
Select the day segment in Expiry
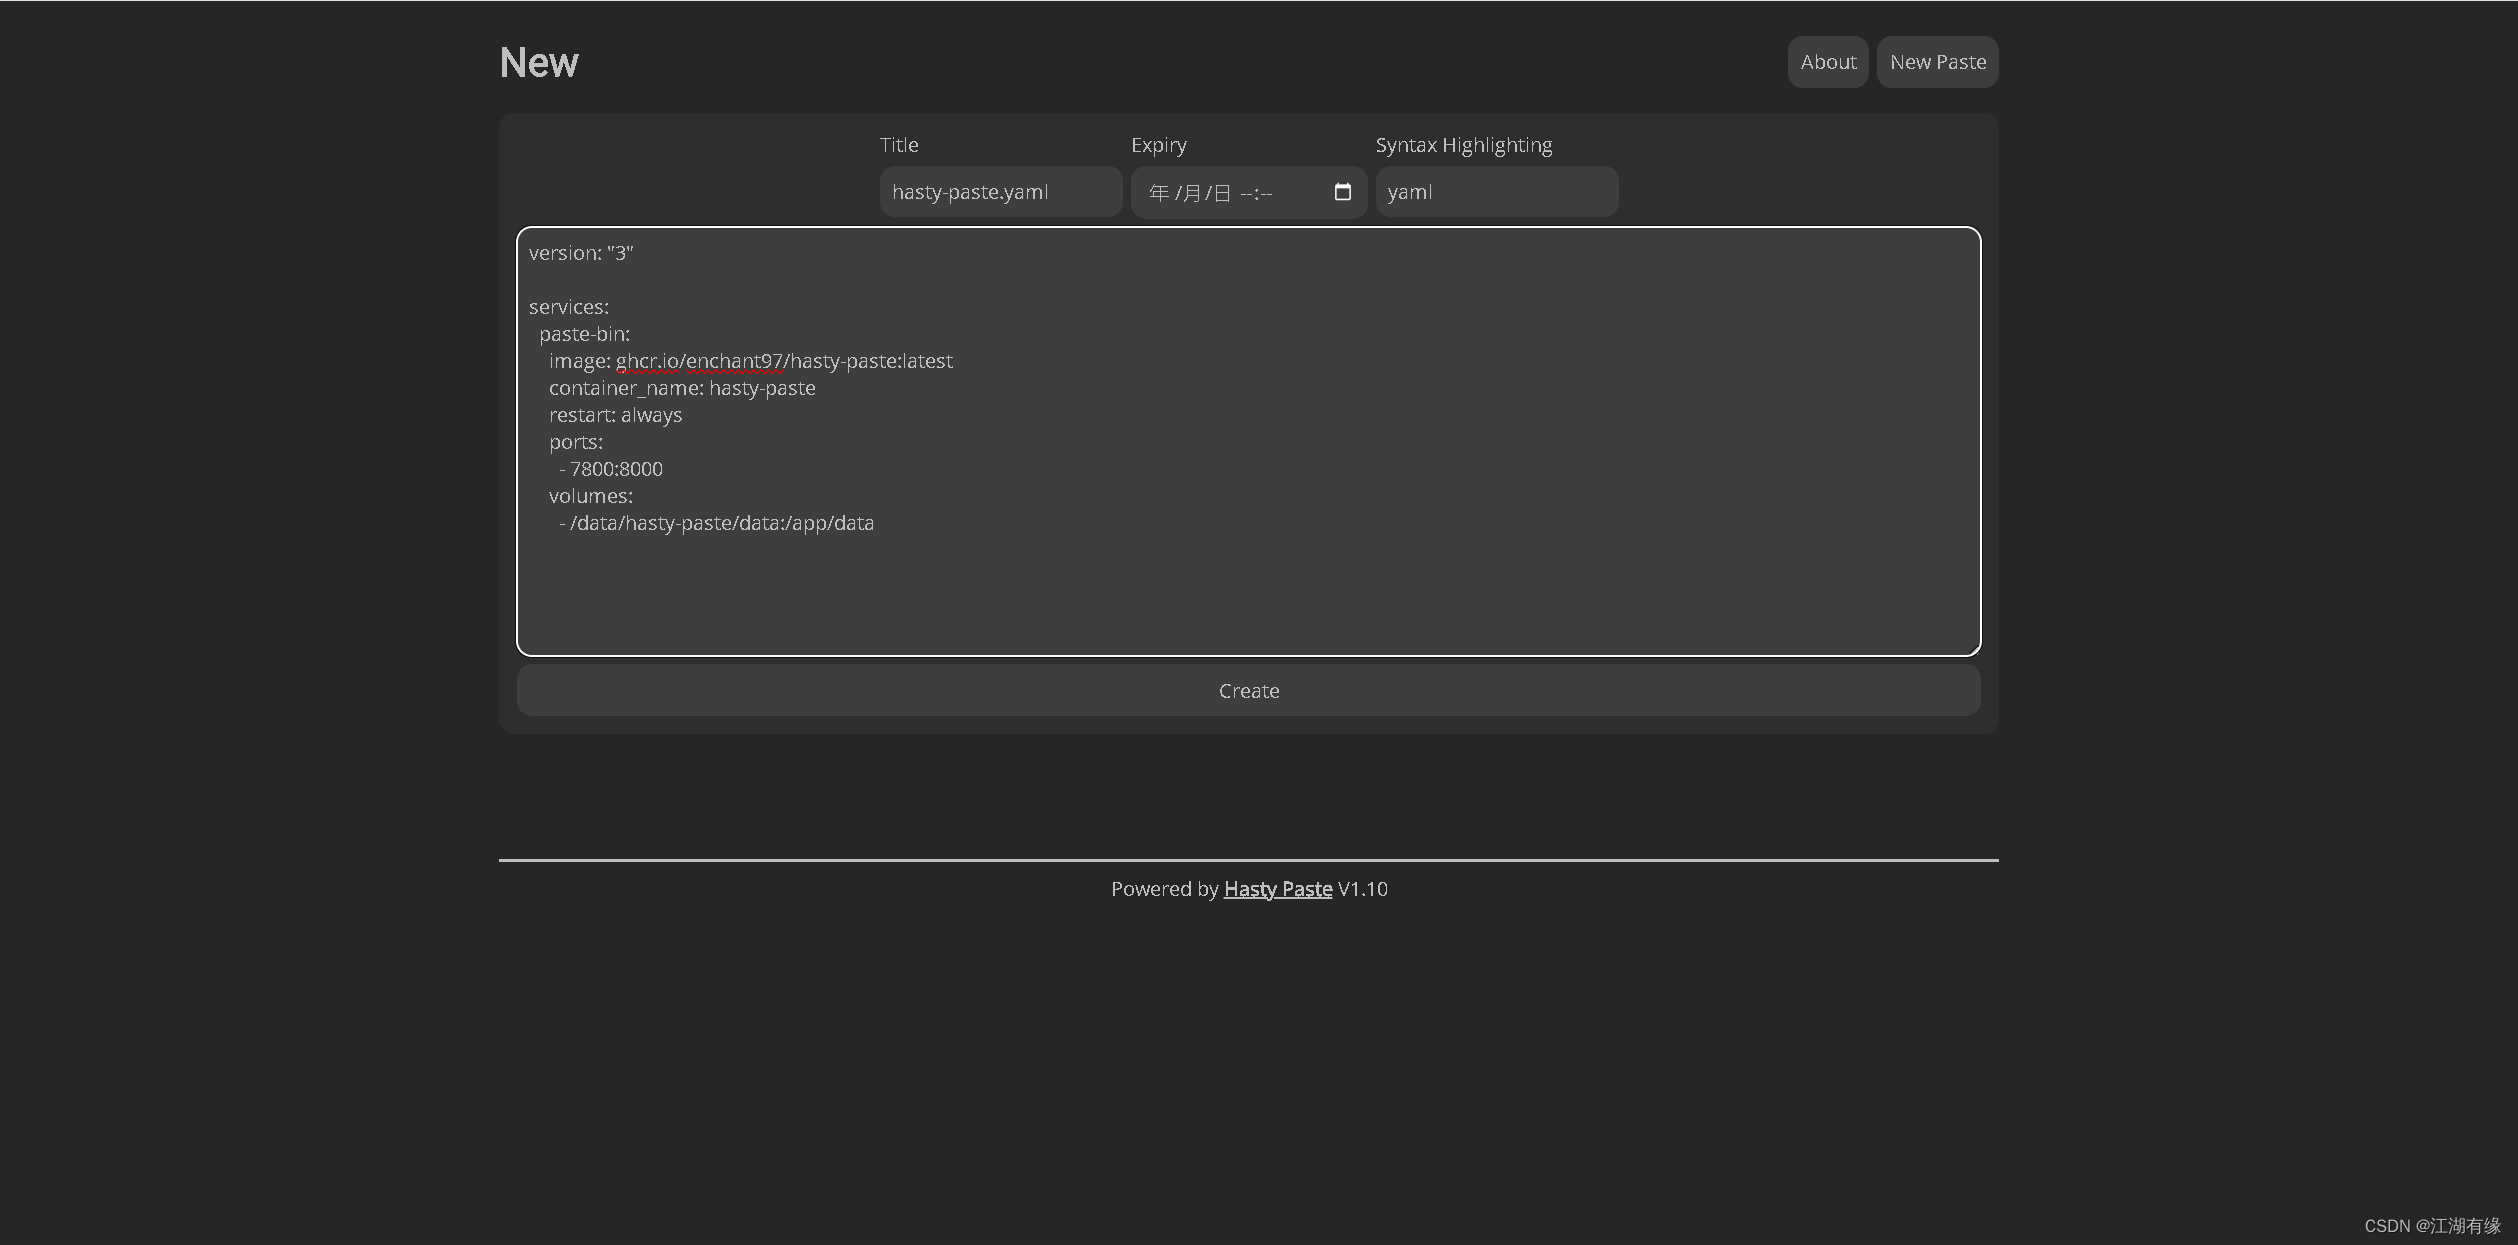(x=1222, y=193)
